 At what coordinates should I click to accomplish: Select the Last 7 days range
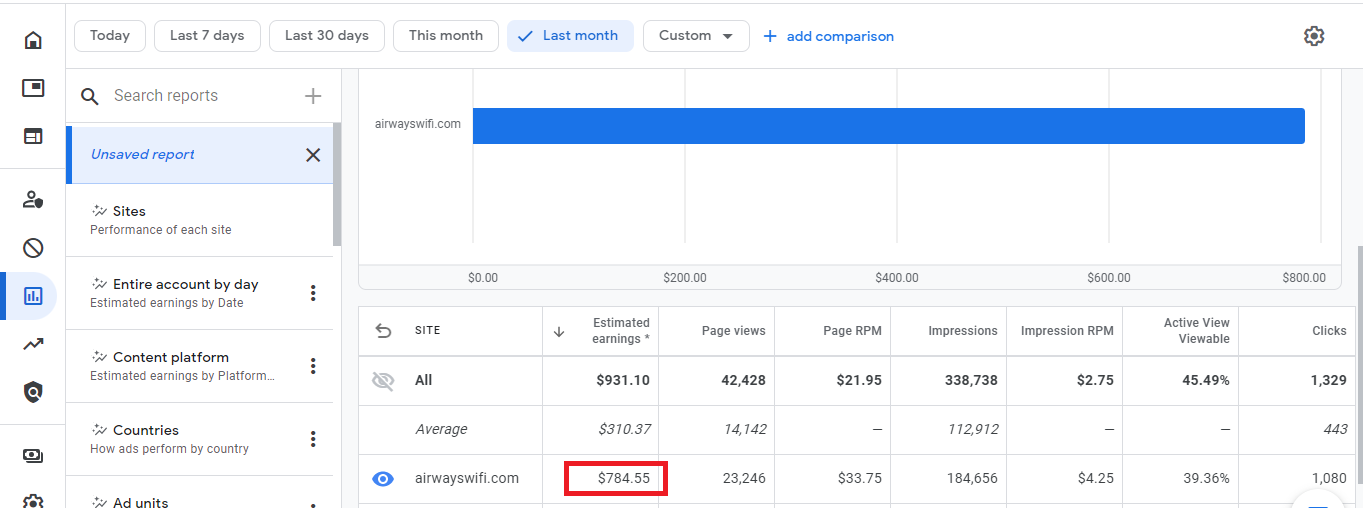(207, 36)
